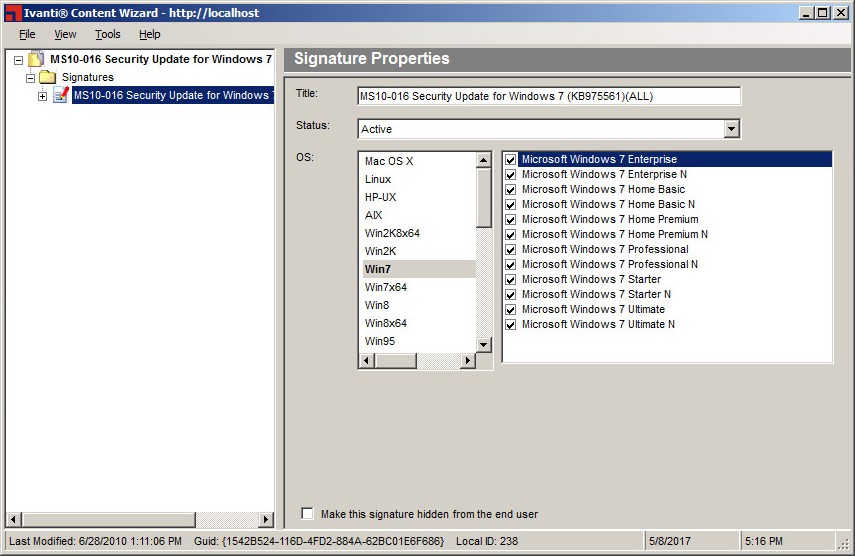The image size is (855, 556).
Task: Select Win95 in OS list
Action: [418, 341]
